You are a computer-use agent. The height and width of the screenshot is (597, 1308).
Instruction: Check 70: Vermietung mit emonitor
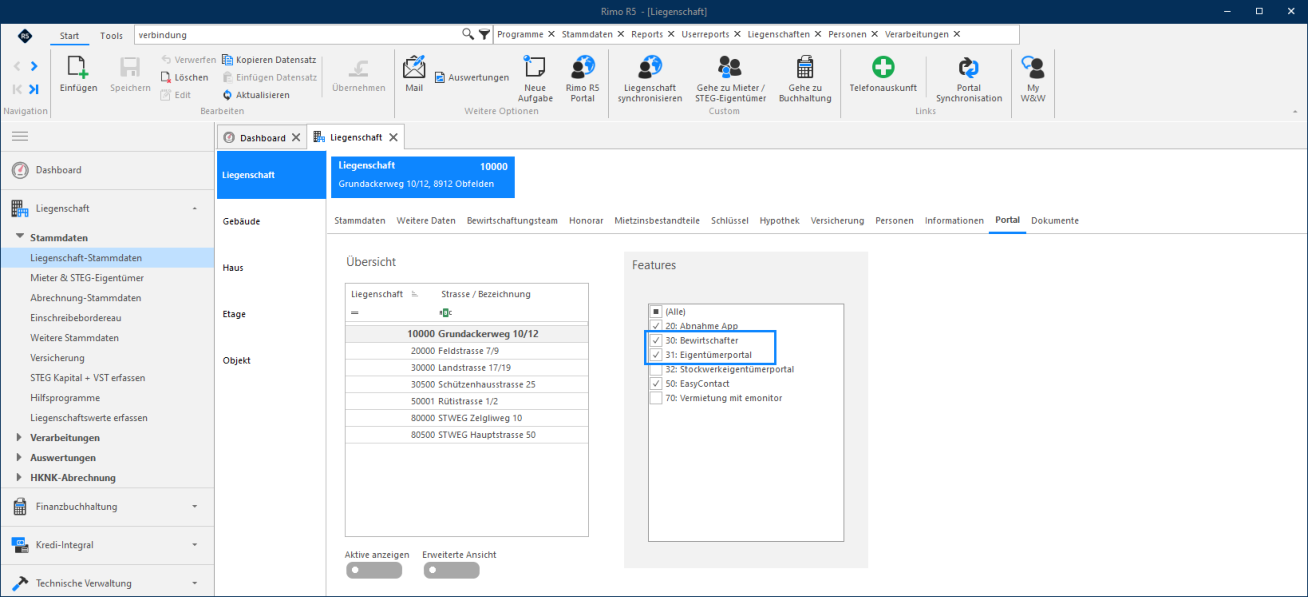(x=656, y=398)
